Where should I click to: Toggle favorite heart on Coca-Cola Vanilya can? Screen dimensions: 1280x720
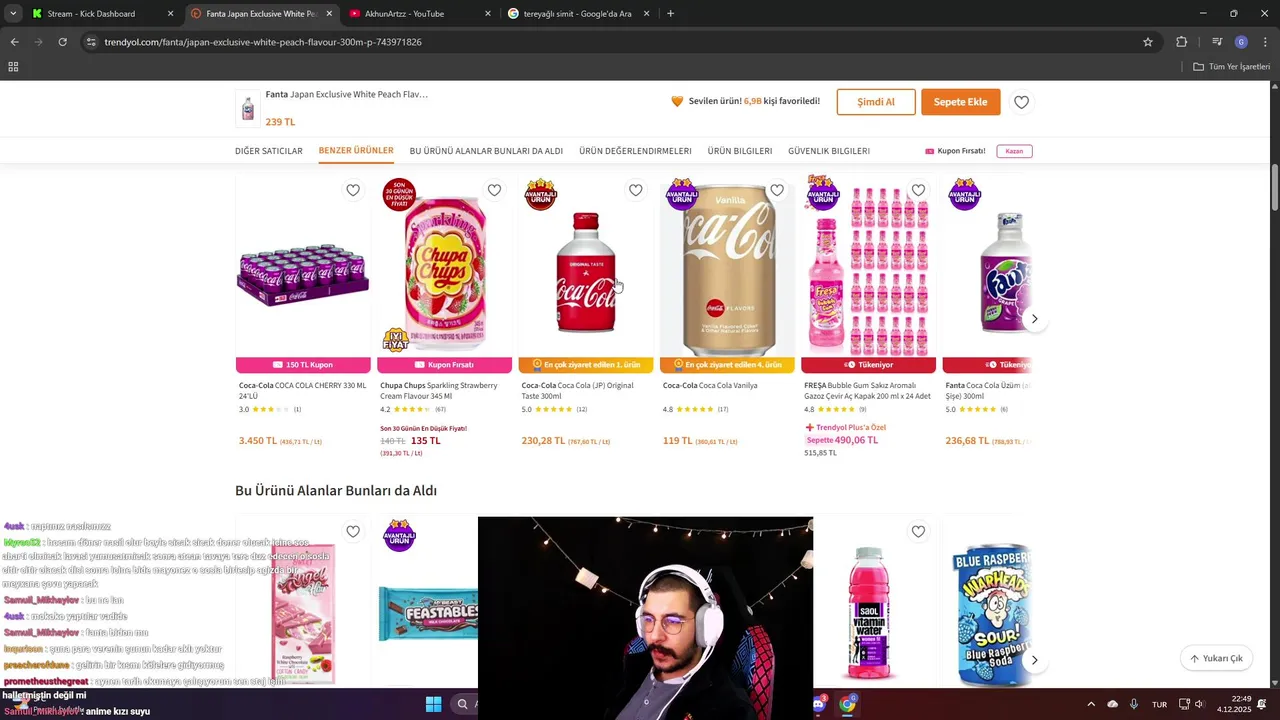777,190
